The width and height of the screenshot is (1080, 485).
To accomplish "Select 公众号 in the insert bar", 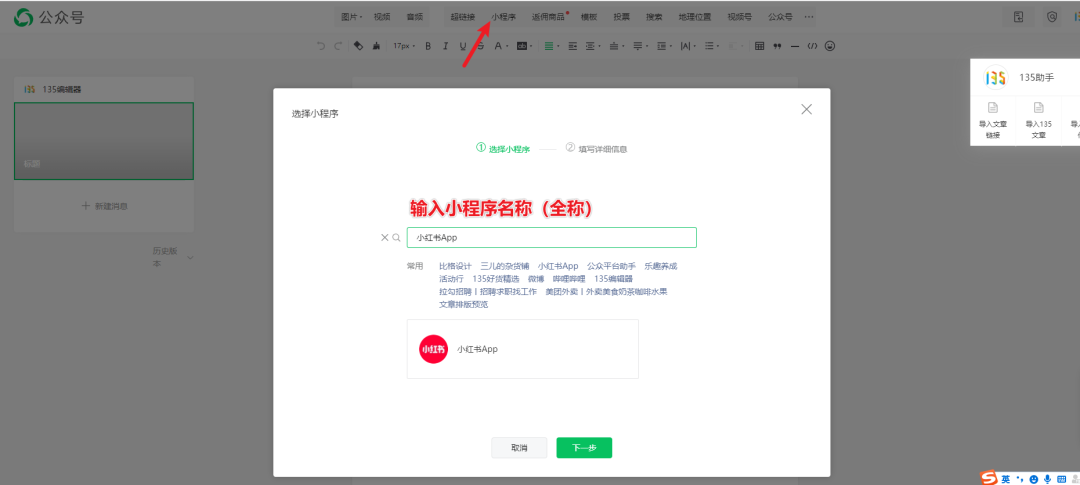I will [x=780, y=17].
